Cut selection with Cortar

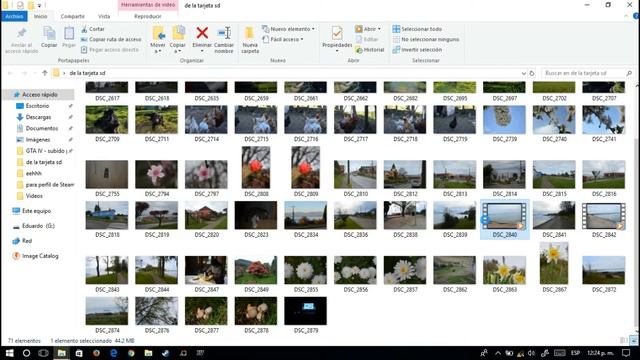click(93, 29)
